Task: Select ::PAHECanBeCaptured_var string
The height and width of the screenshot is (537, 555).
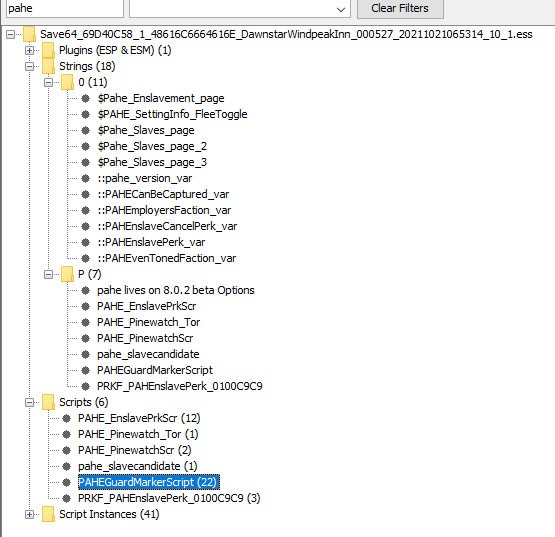Action: click(x=163, y=194)
